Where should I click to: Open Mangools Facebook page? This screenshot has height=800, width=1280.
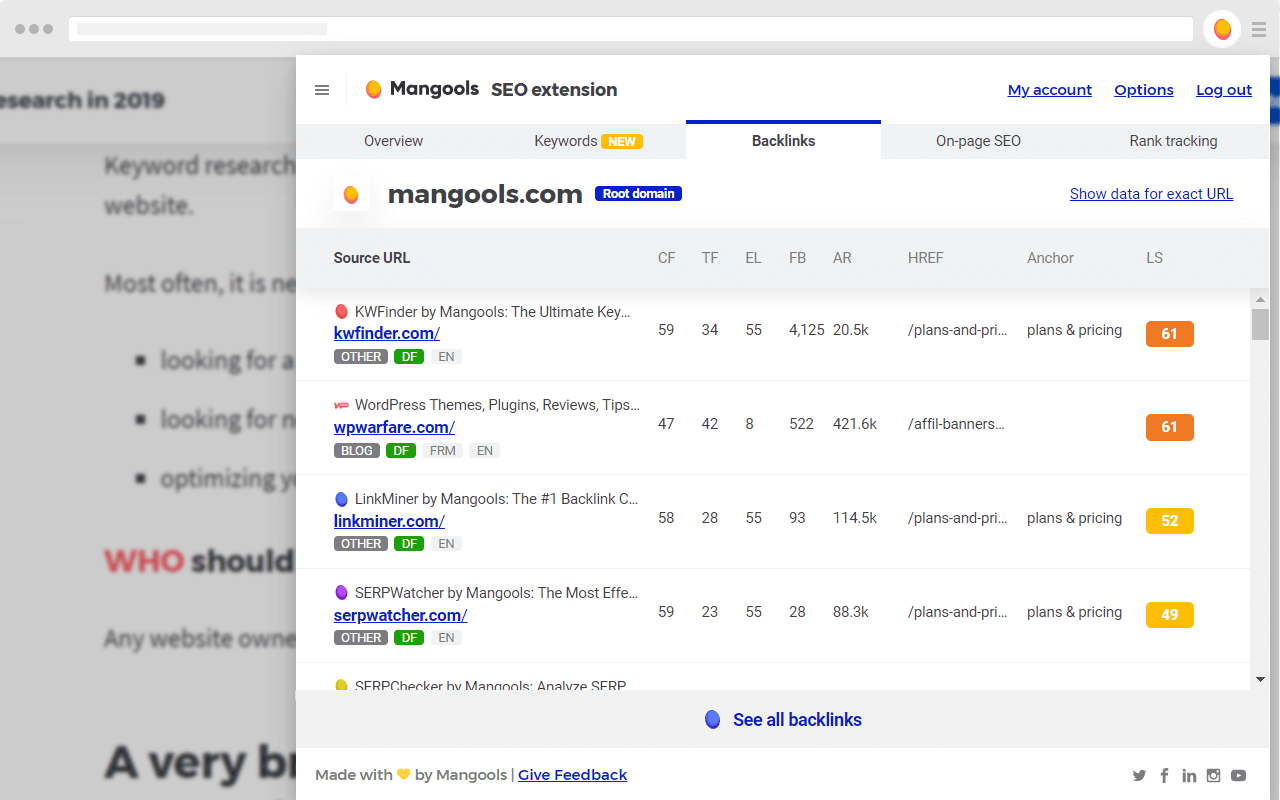coord(1164,775)
